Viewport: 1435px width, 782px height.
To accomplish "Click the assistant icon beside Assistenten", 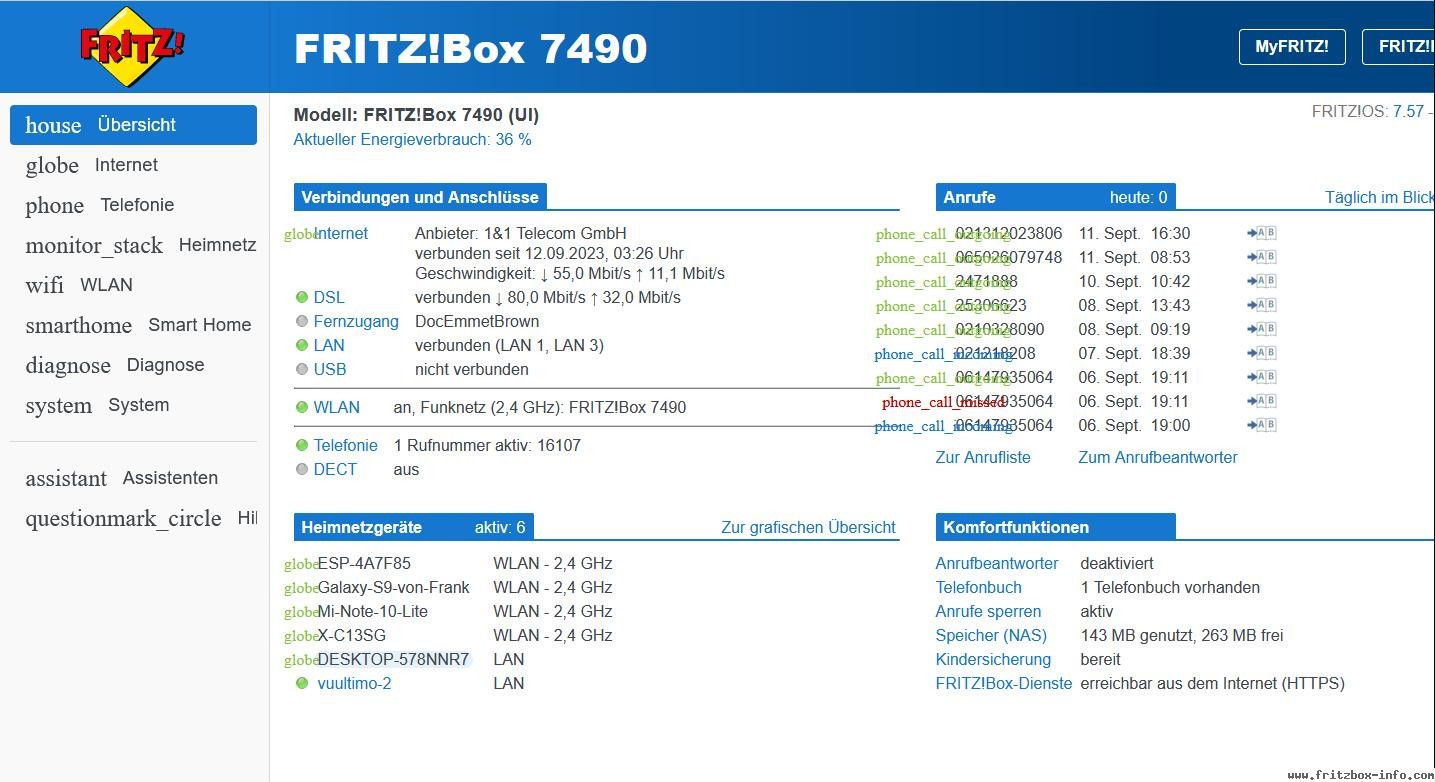I will [x=66, y=478].
